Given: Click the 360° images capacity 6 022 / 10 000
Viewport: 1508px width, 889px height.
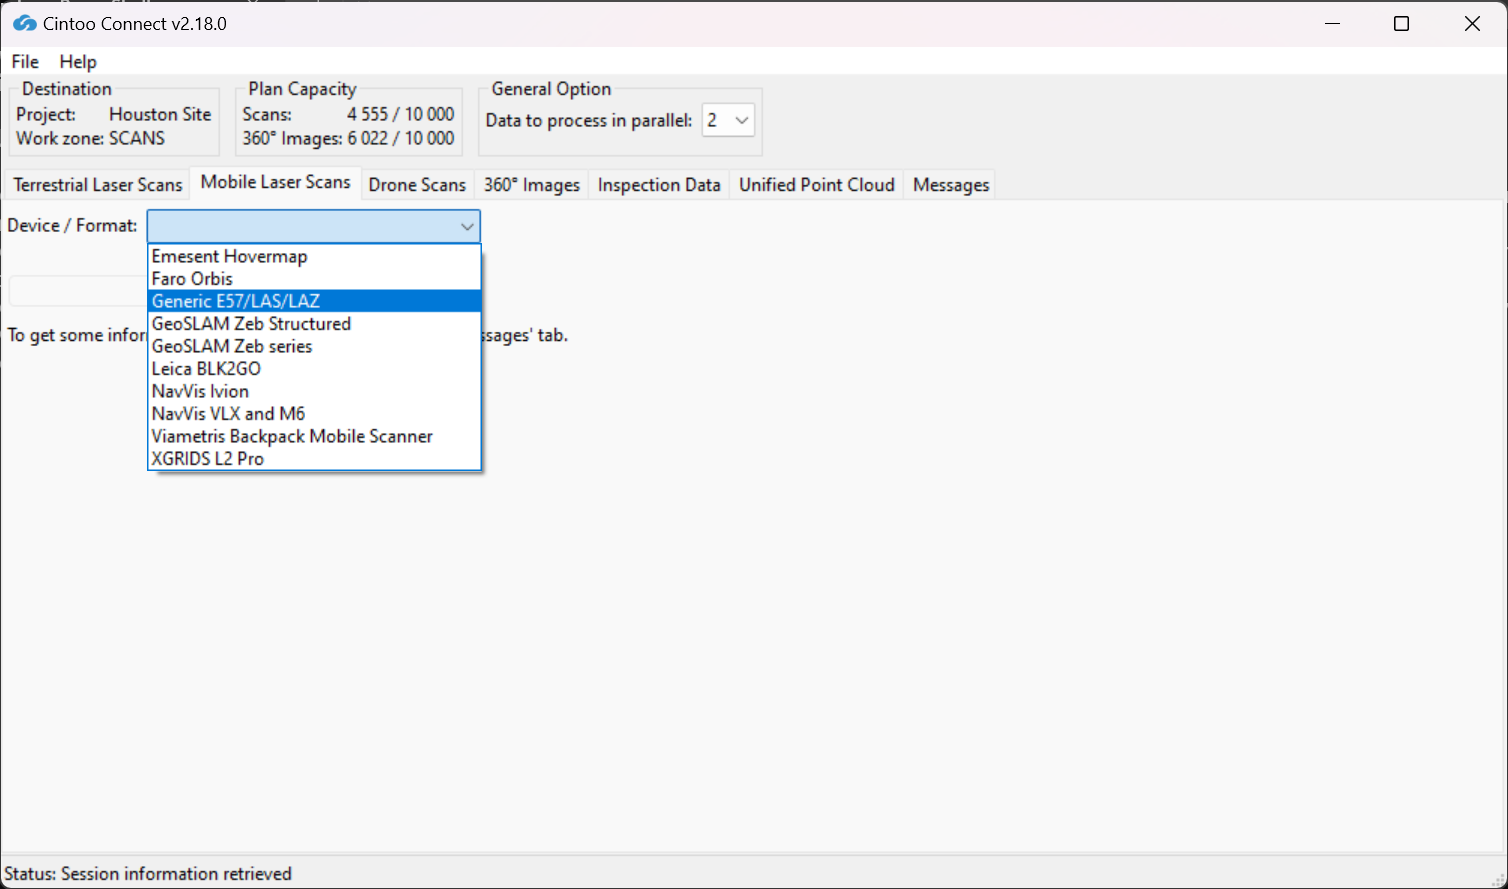Looking at the screenshot, I should click(401, 138).
